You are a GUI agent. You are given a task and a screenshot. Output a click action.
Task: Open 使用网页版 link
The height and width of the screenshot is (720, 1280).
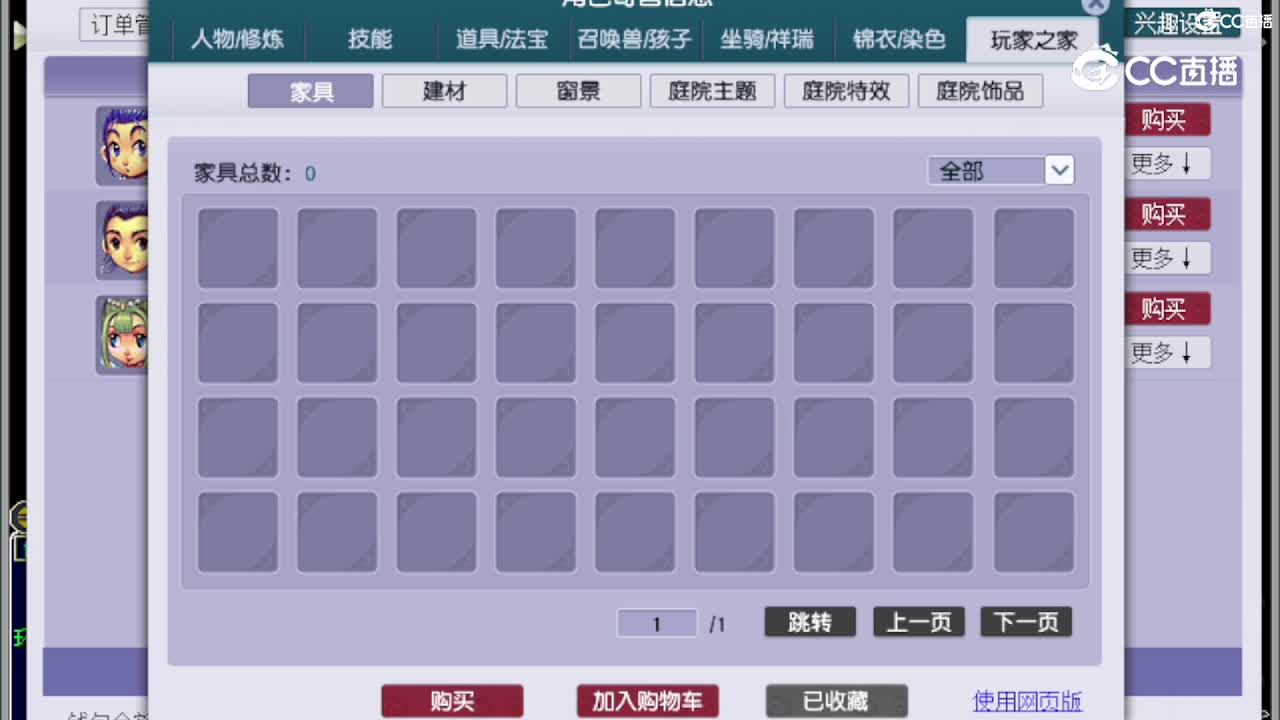tap(1026, 700)
